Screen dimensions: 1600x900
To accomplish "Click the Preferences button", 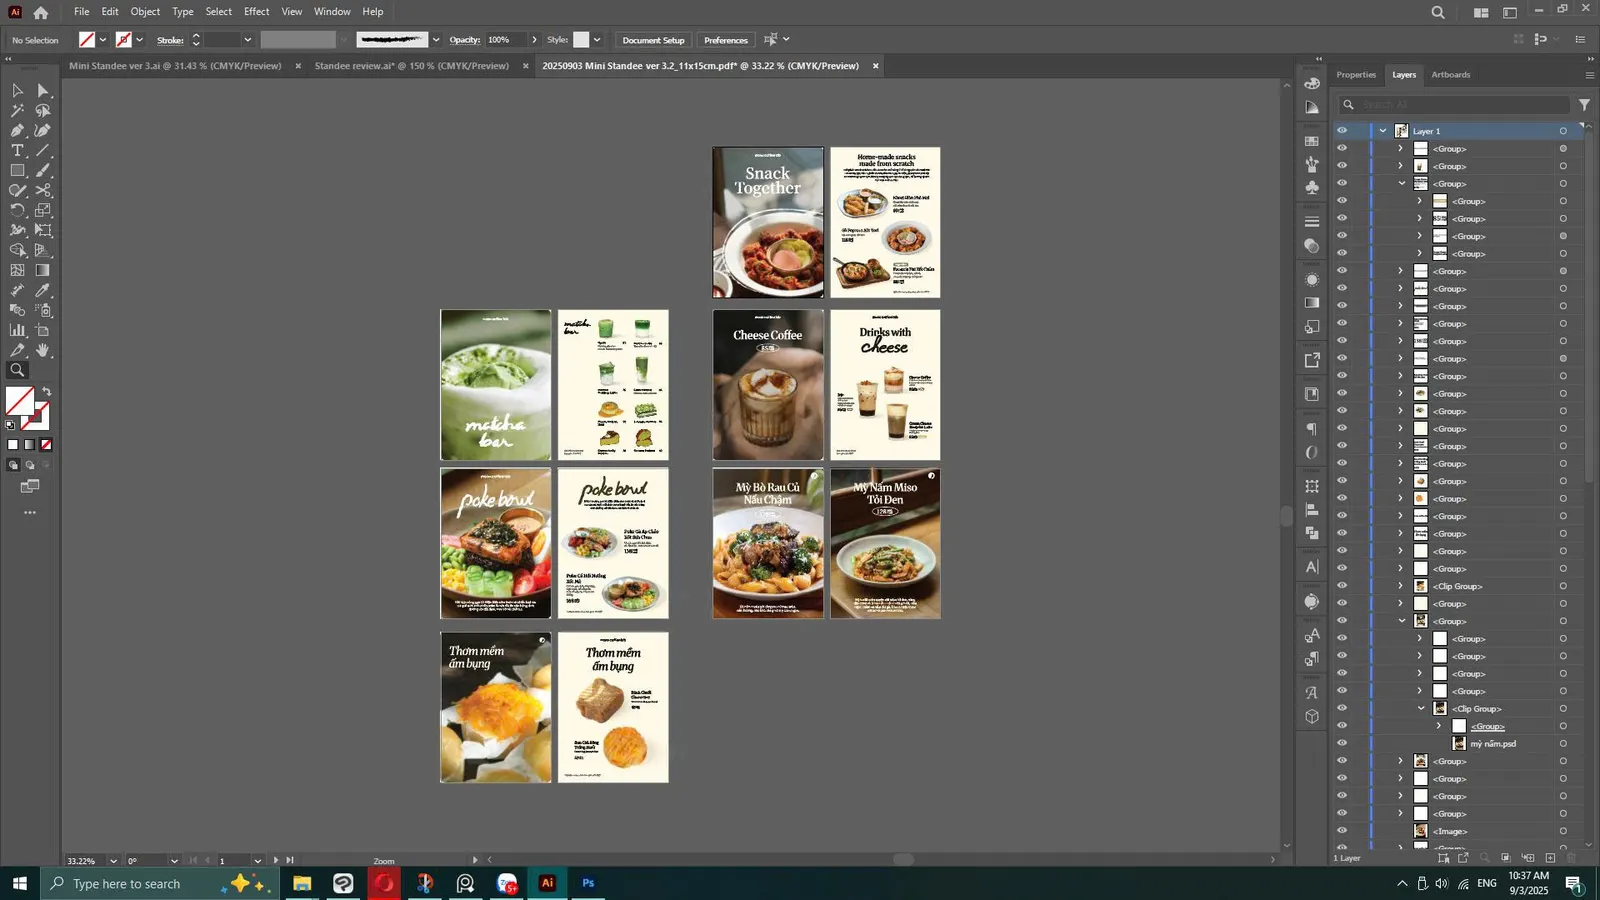I will 726,40.
